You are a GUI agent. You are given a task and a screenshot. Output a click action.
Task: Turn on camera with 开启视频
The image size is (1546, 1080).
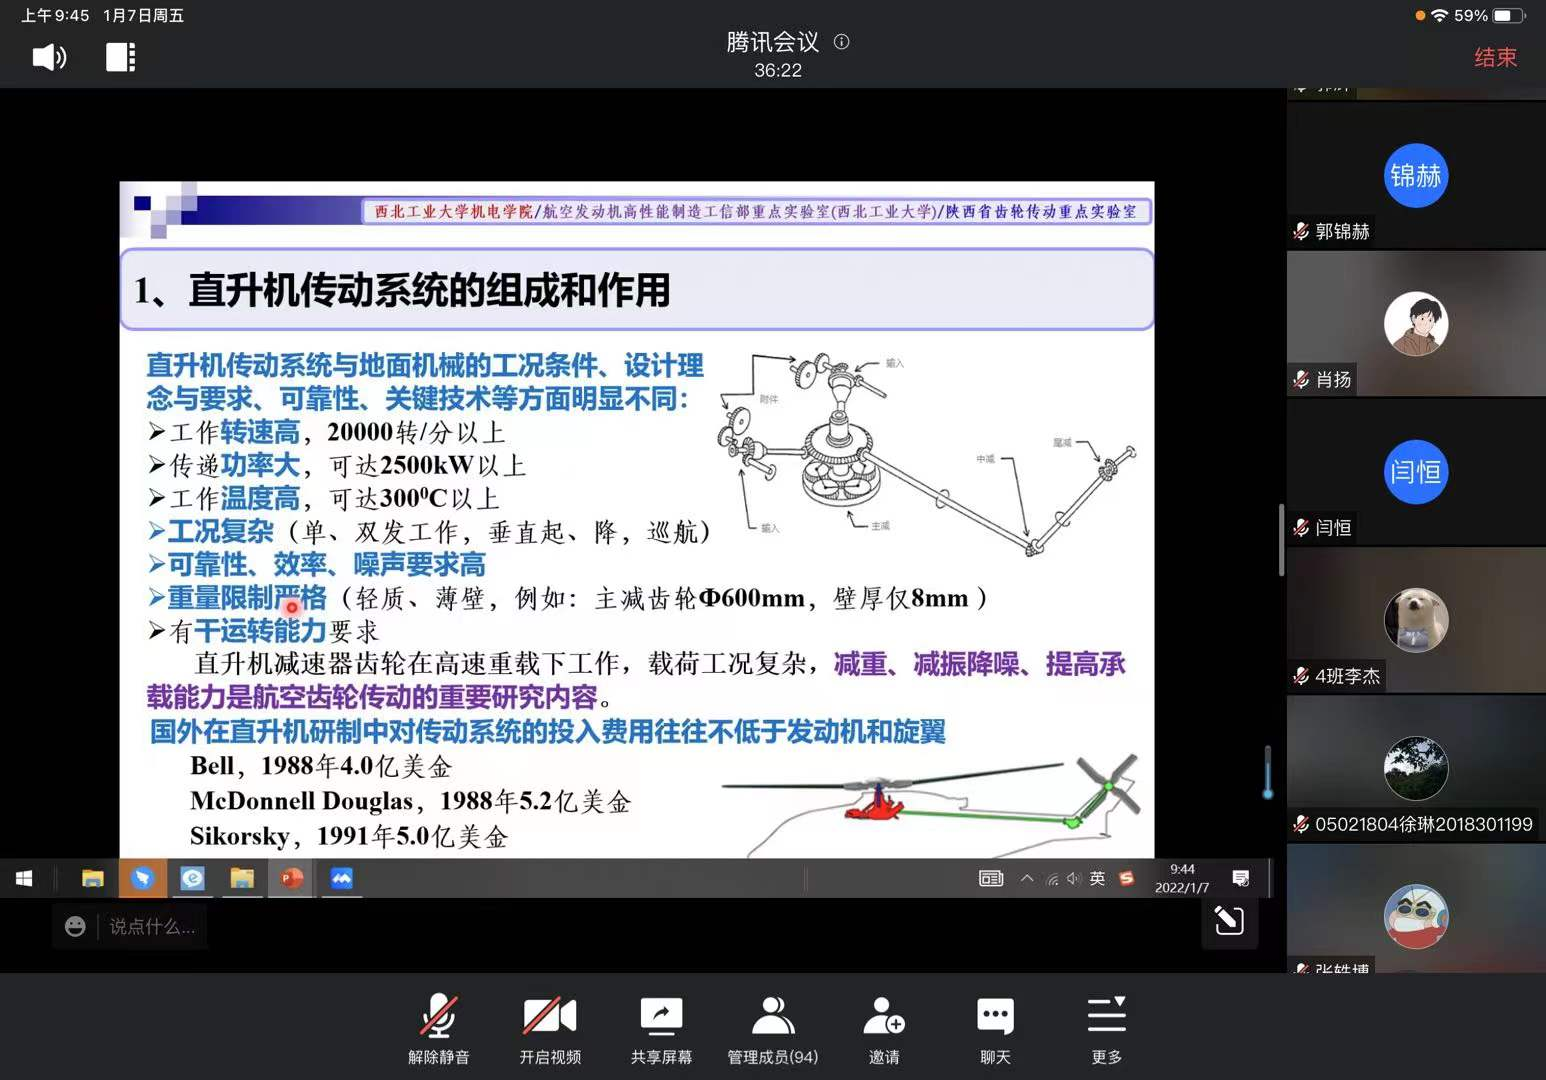[550, 1029]
